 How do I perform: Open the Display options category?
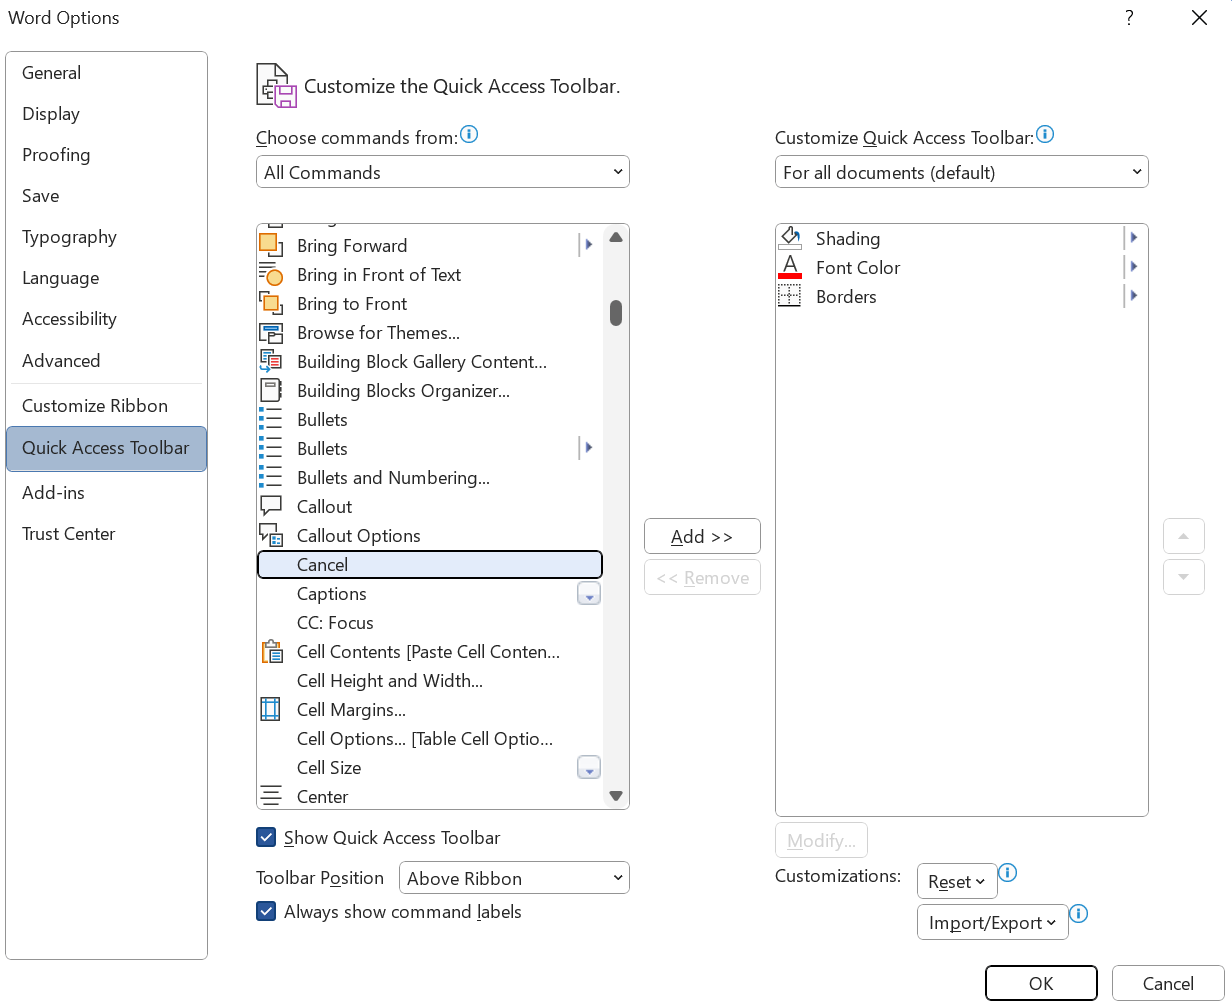tap(106, 114)
